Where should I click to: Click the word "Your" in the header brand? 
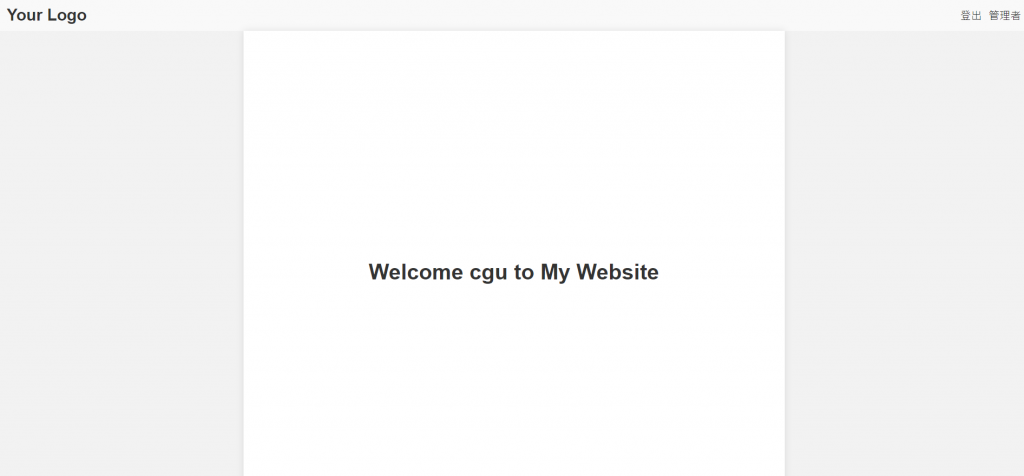coord(25,15)
